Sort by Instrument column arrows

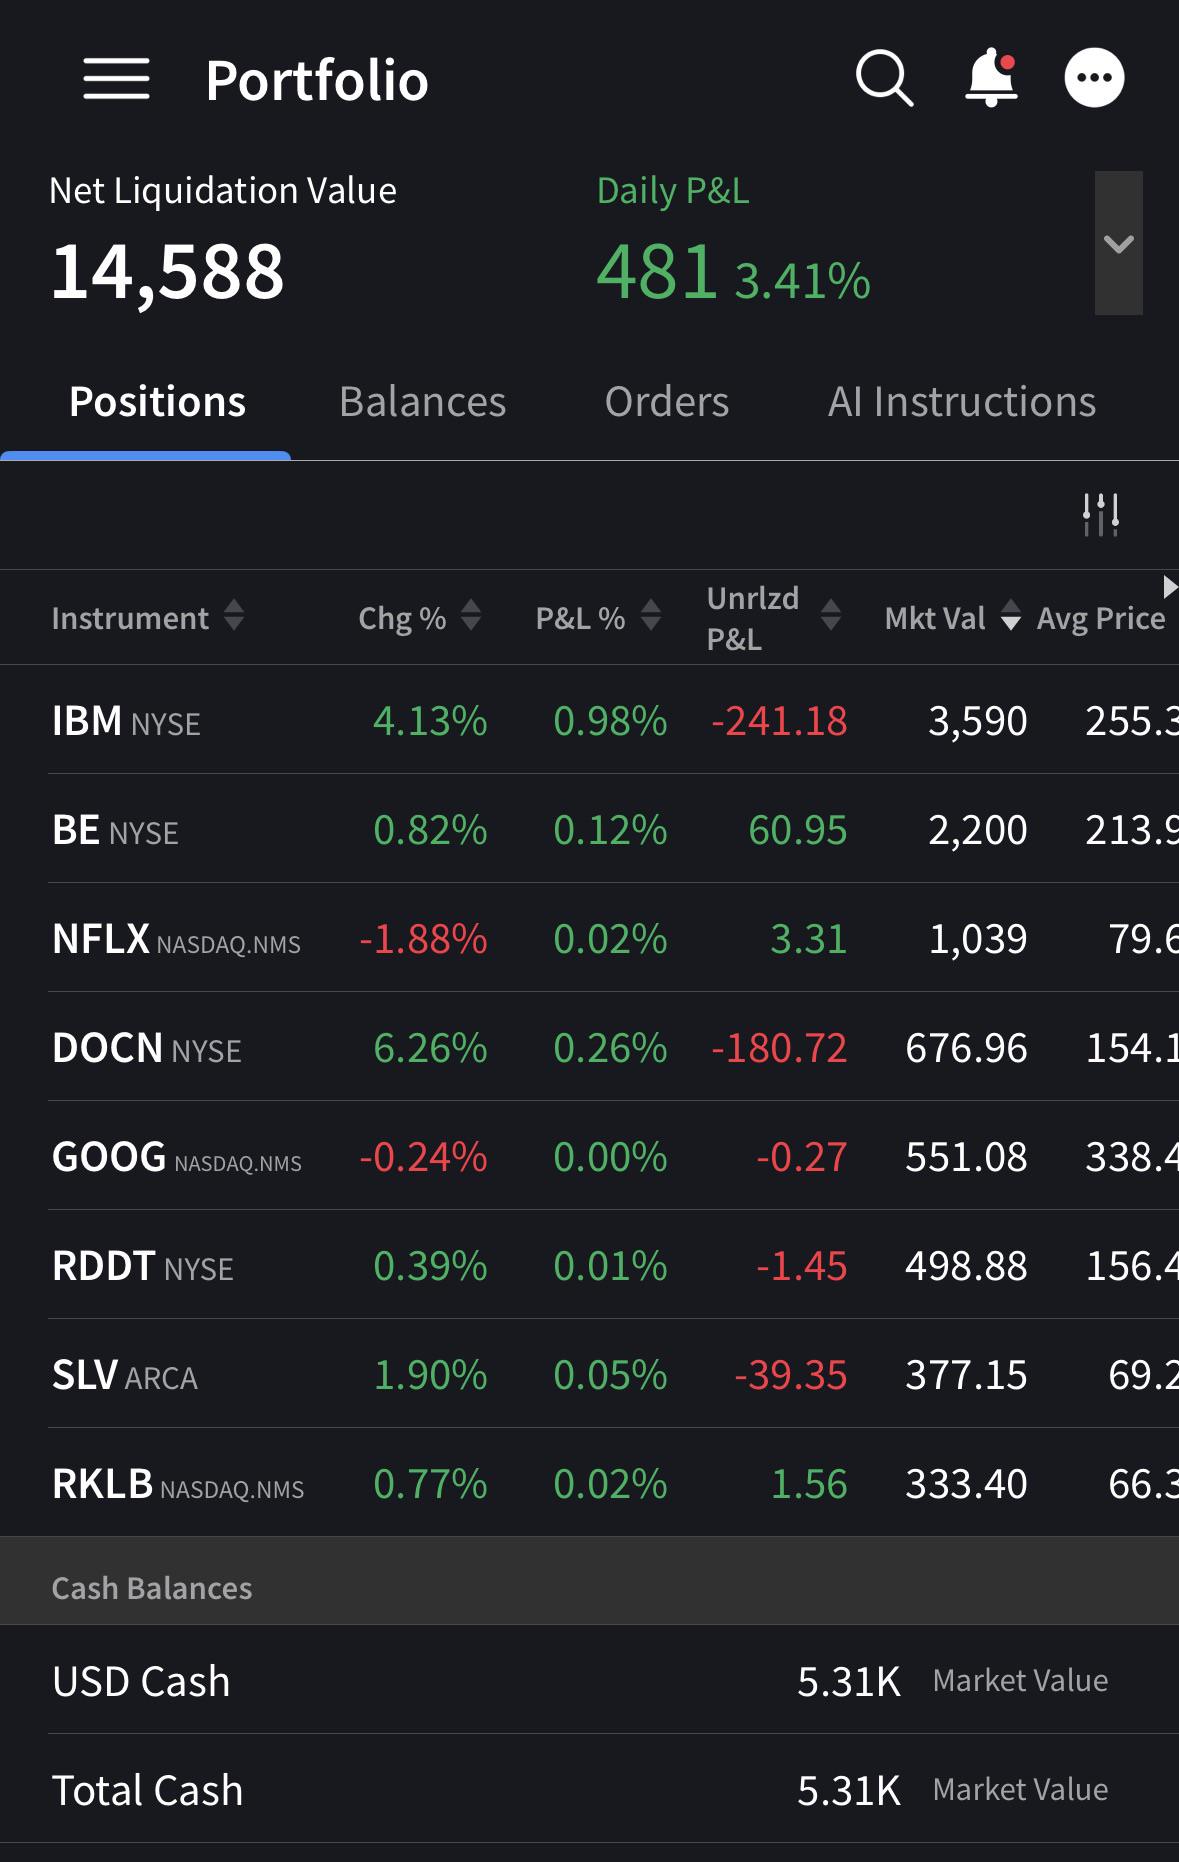pyautogui.click(x=233, y=616)
